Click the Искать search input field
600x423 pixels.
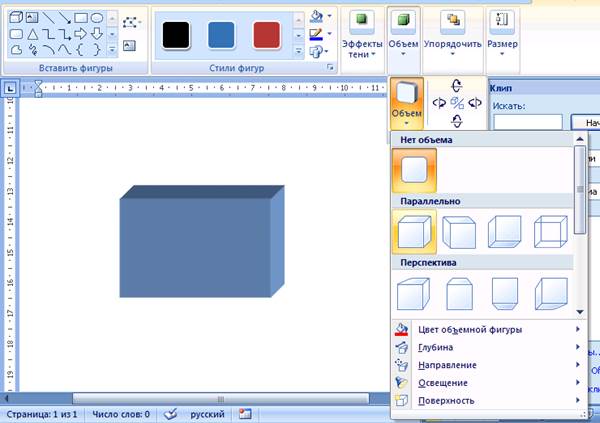[x=528, y=122]
